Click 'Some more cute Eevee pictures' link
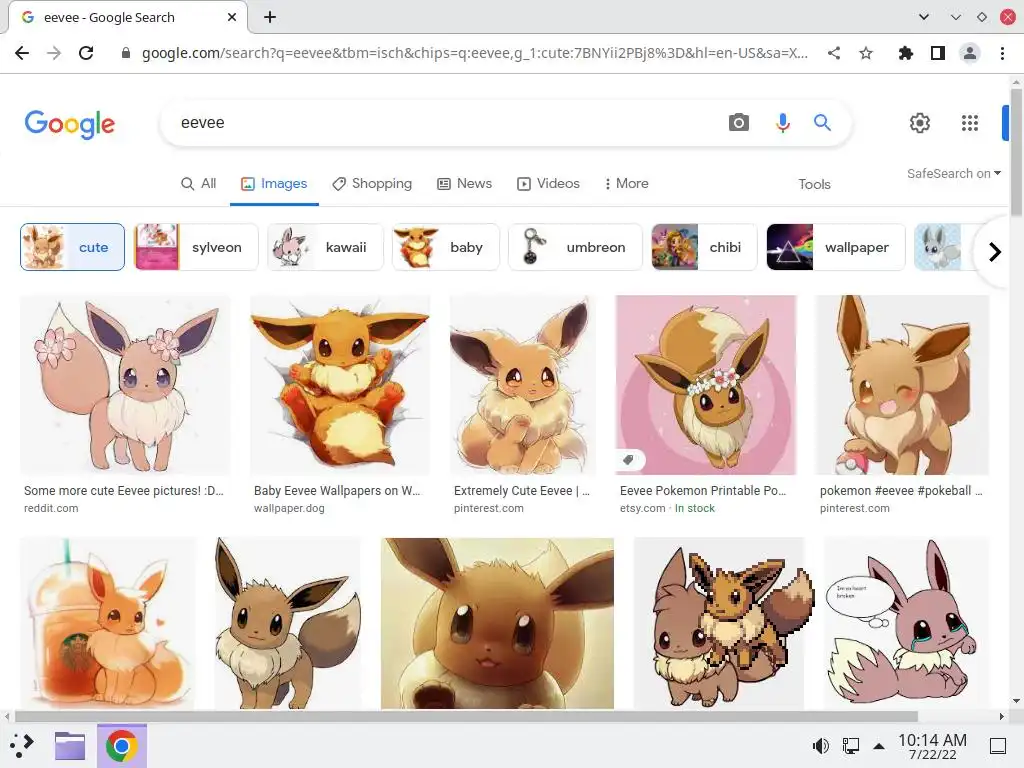 point(123,490)
